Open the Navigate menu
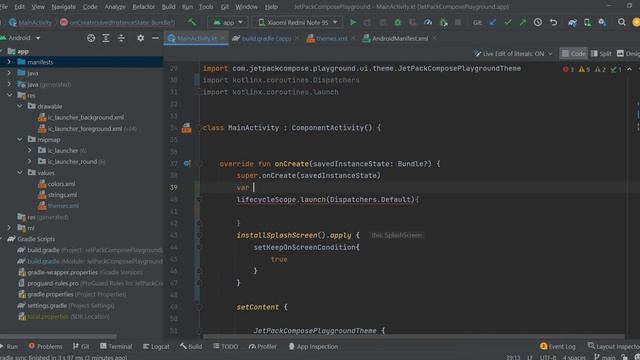The image size is (640, 360). click(x=63, y=7)
